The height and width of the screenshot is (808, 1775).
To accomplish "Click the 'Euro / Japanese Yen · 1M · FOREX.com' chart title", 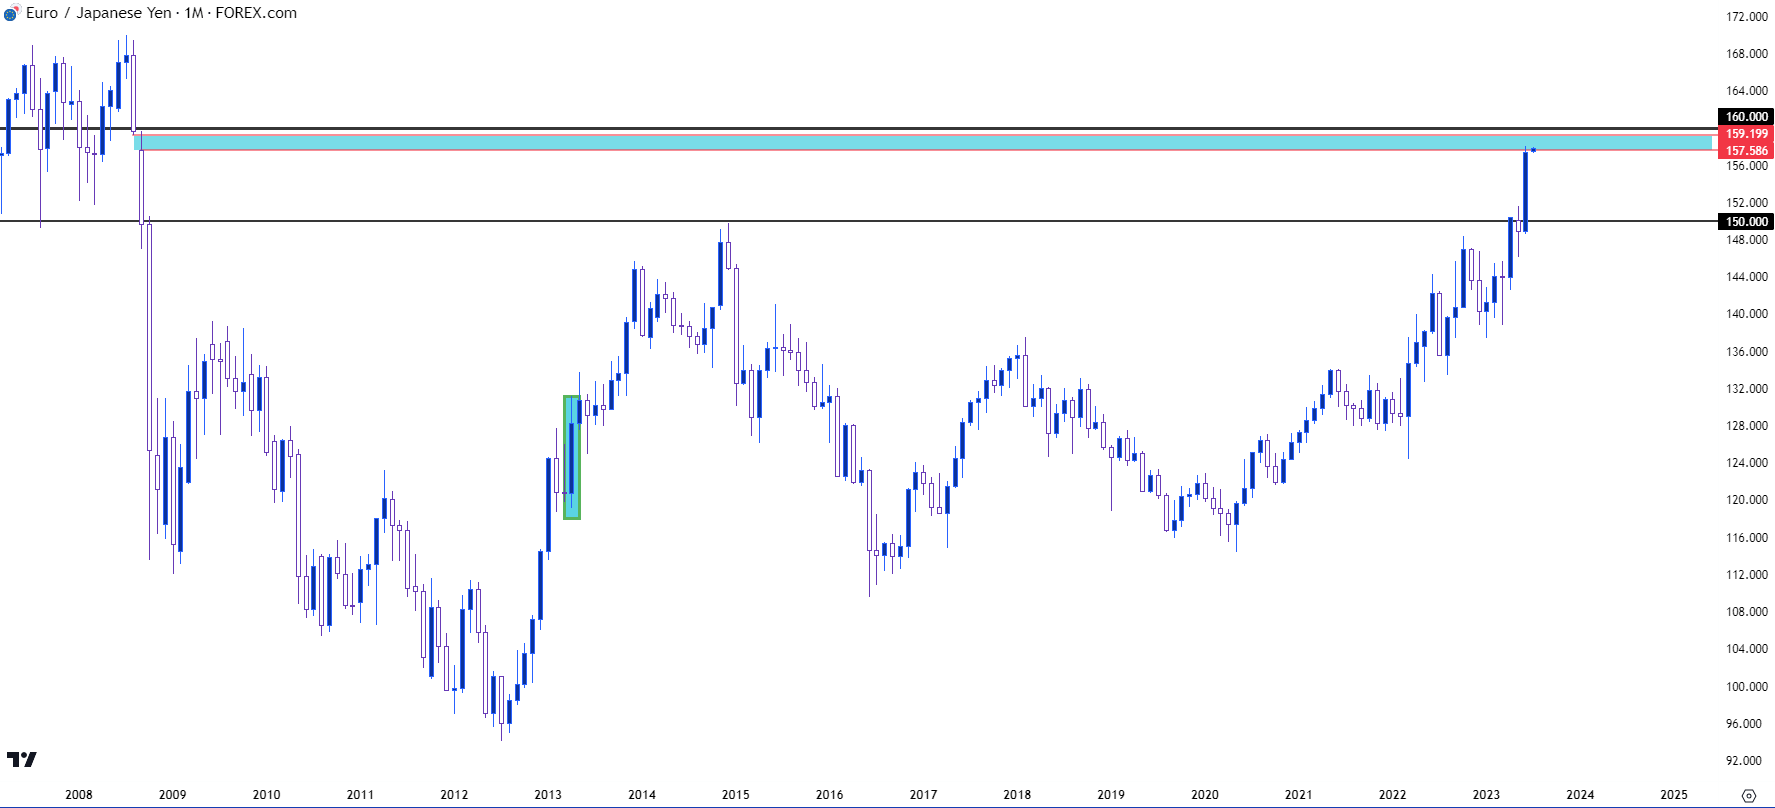I will (161, 13).
